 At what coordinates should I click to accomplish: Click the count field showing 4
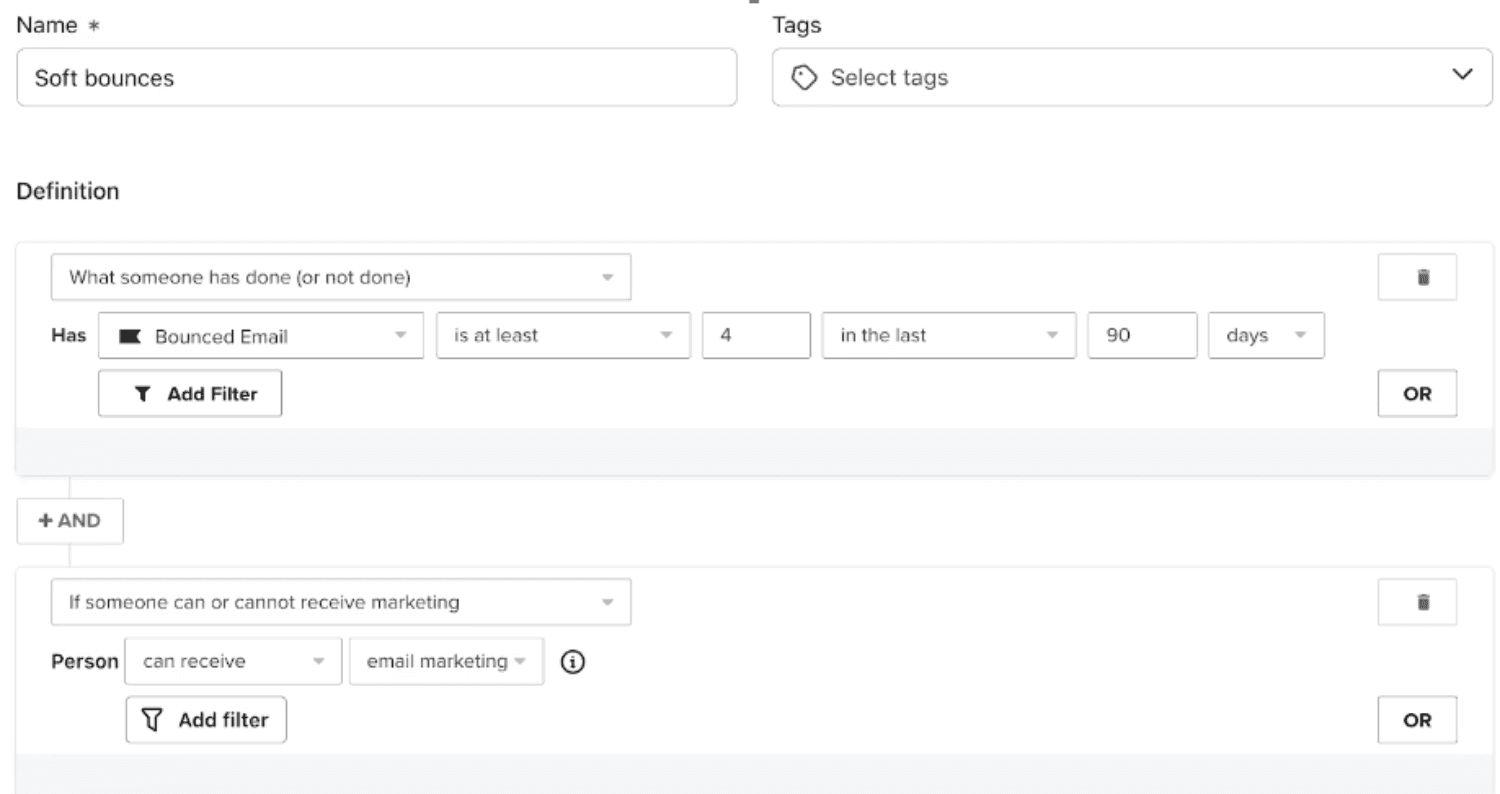[x=756, y=336]
